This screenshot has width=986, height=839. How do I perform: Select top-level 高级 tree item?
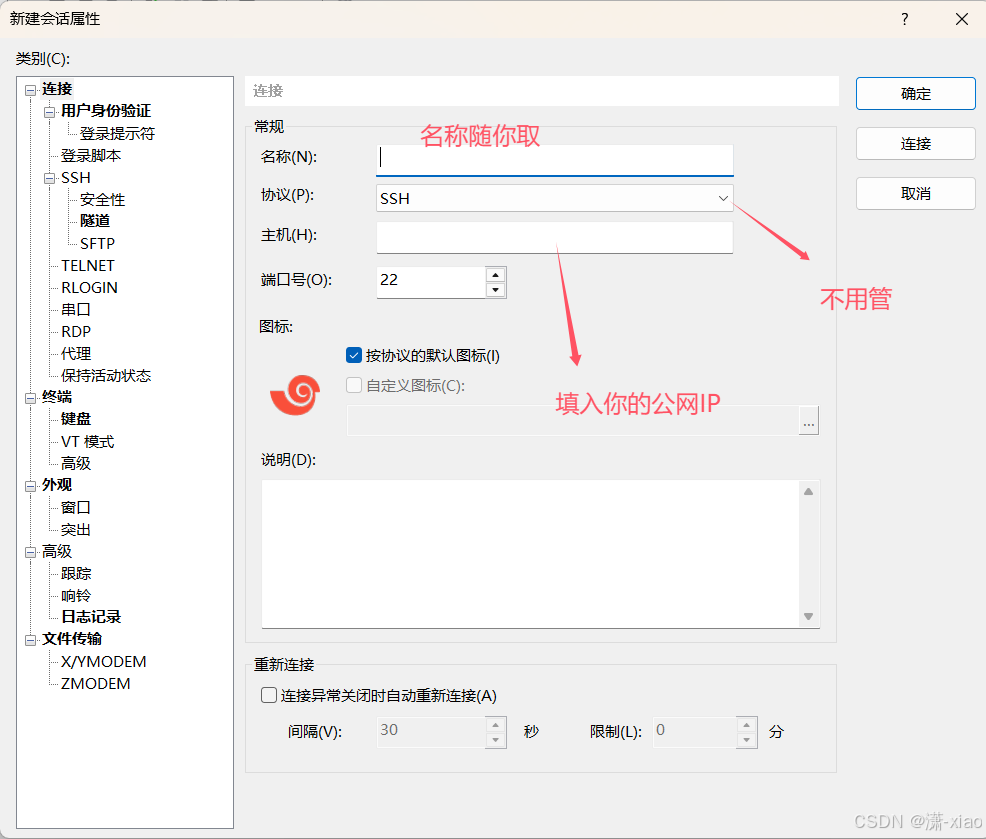[57, 552]
